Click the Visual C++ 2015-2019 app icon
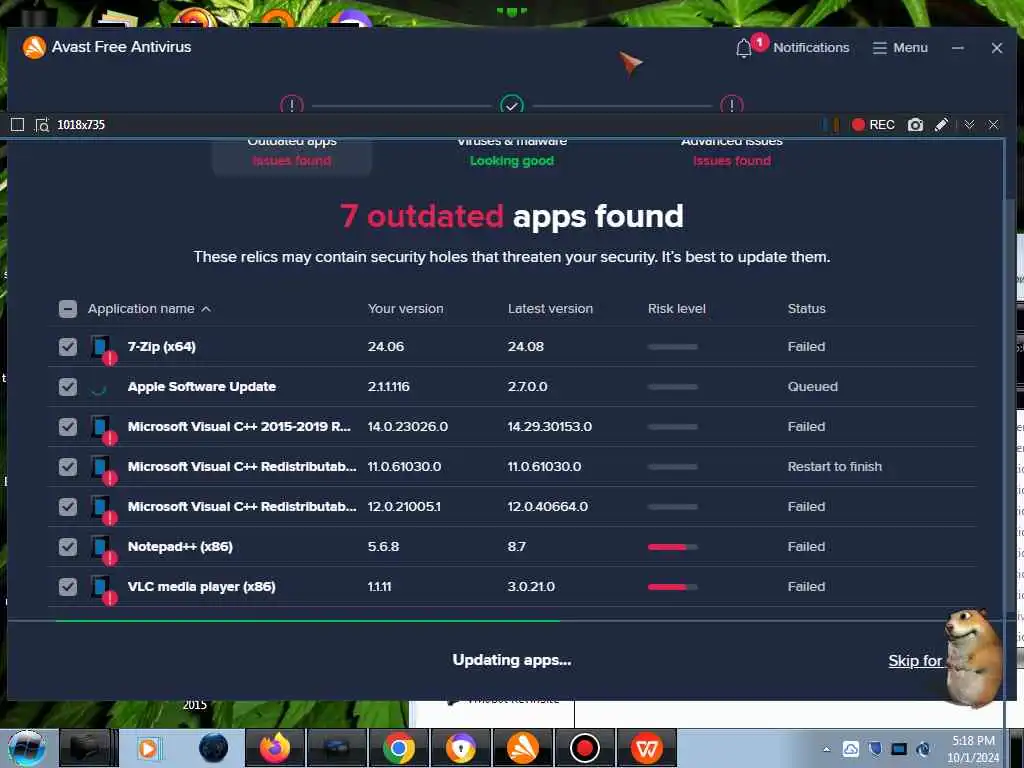Image resolution: width=1024 pixels, height=768 pixels. 103,428
